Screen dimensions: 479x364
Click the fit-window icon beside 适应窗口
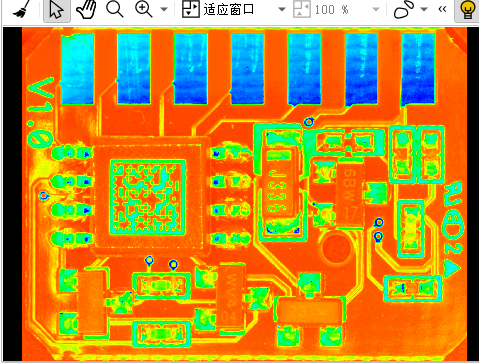coord(190,9)
